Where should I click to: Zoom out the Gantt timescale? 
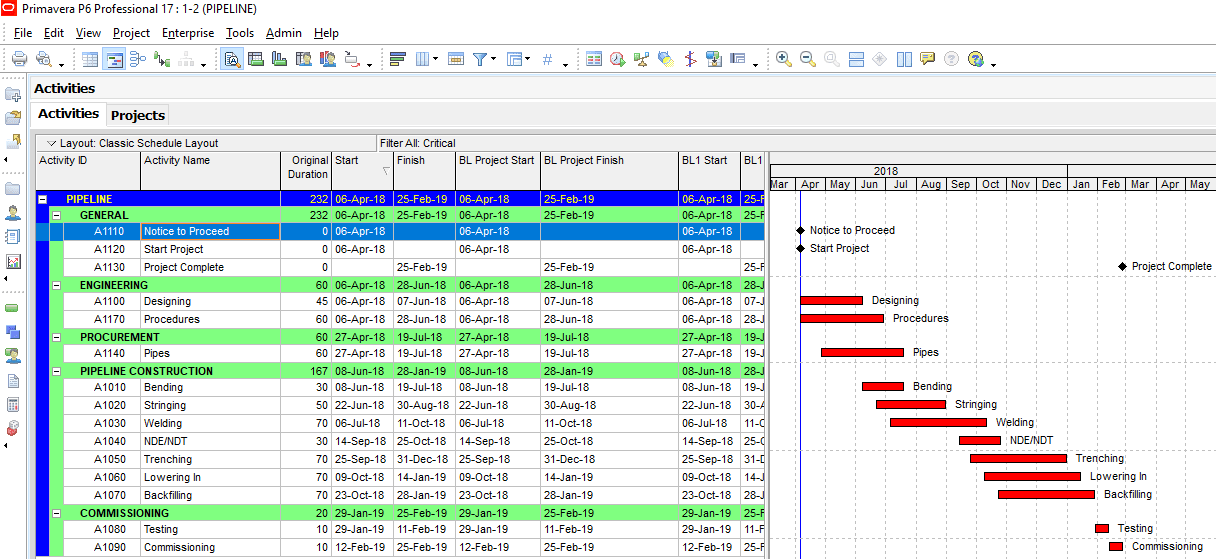[x=807, y=59]
